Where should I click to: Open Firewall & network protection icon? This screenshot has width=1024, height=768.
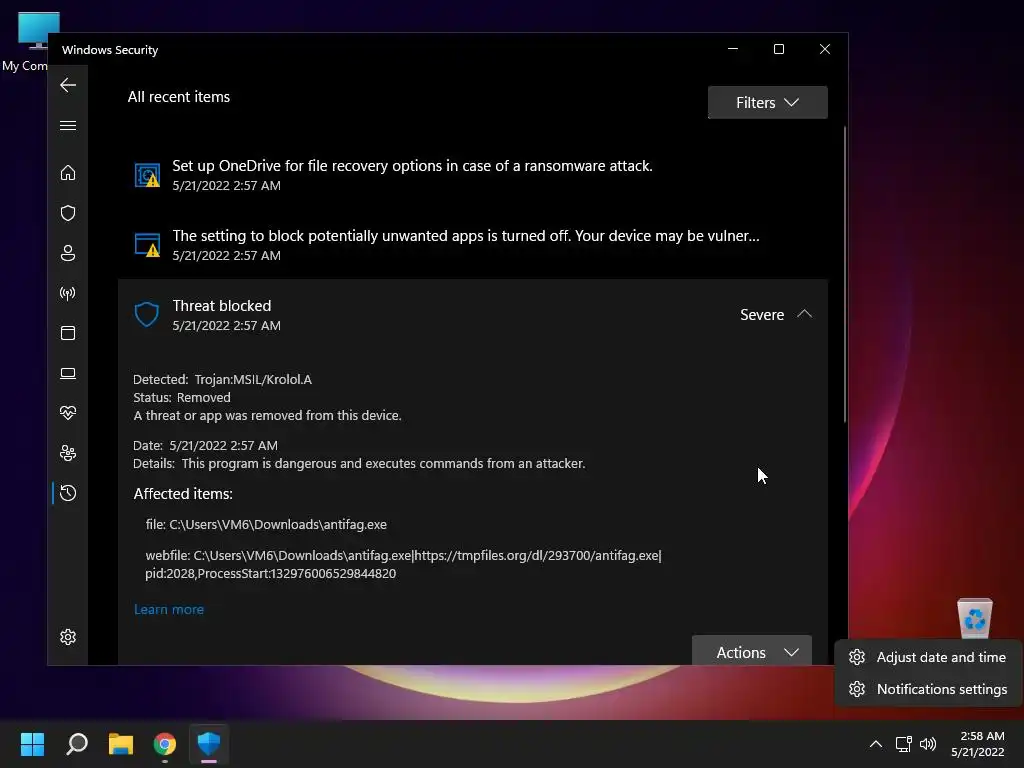(x=68, y=293)
